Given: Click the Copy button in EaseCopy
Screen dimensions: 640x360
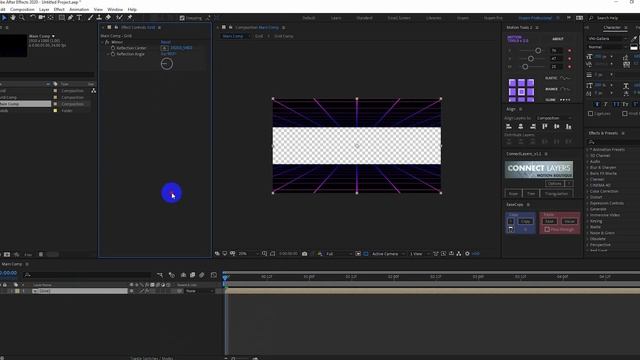Looking at the screenshot, I should [525, 221].
